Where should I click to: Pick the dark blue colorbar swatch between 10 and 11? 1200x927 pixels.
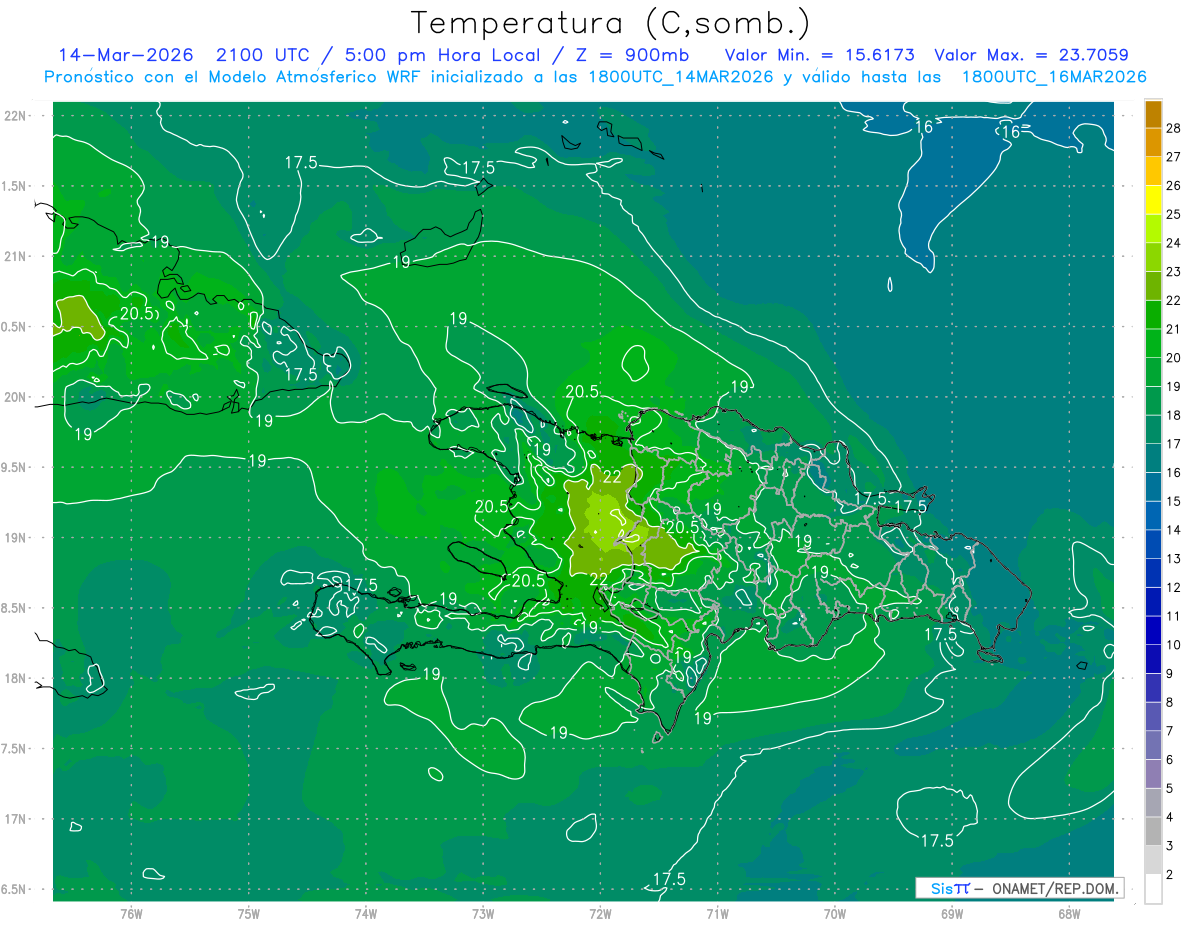coord(1153,631)
